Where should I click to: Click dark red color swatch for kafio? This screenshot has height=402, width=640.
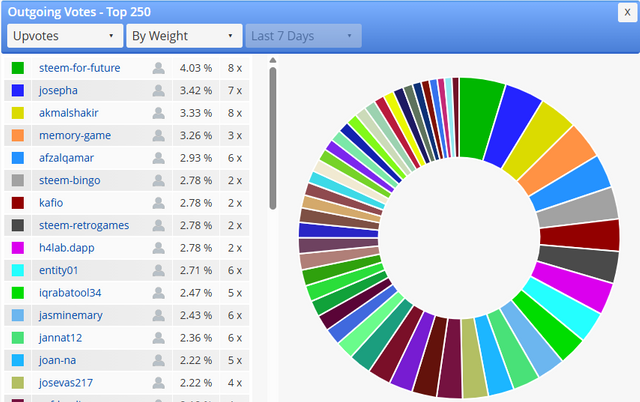pyautogui.click(x=18, y=202)
